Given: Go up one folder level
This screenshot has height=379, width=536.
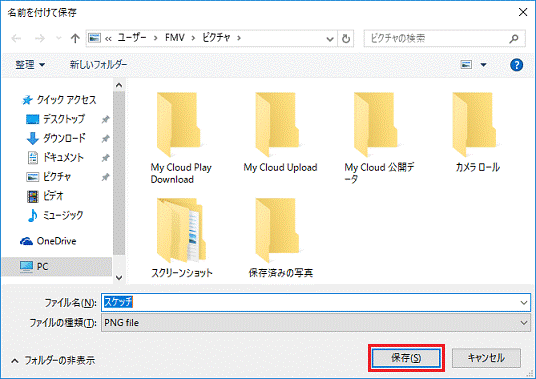Looking at the screenshot, I should pyautogui.click(x=75, y=38).
